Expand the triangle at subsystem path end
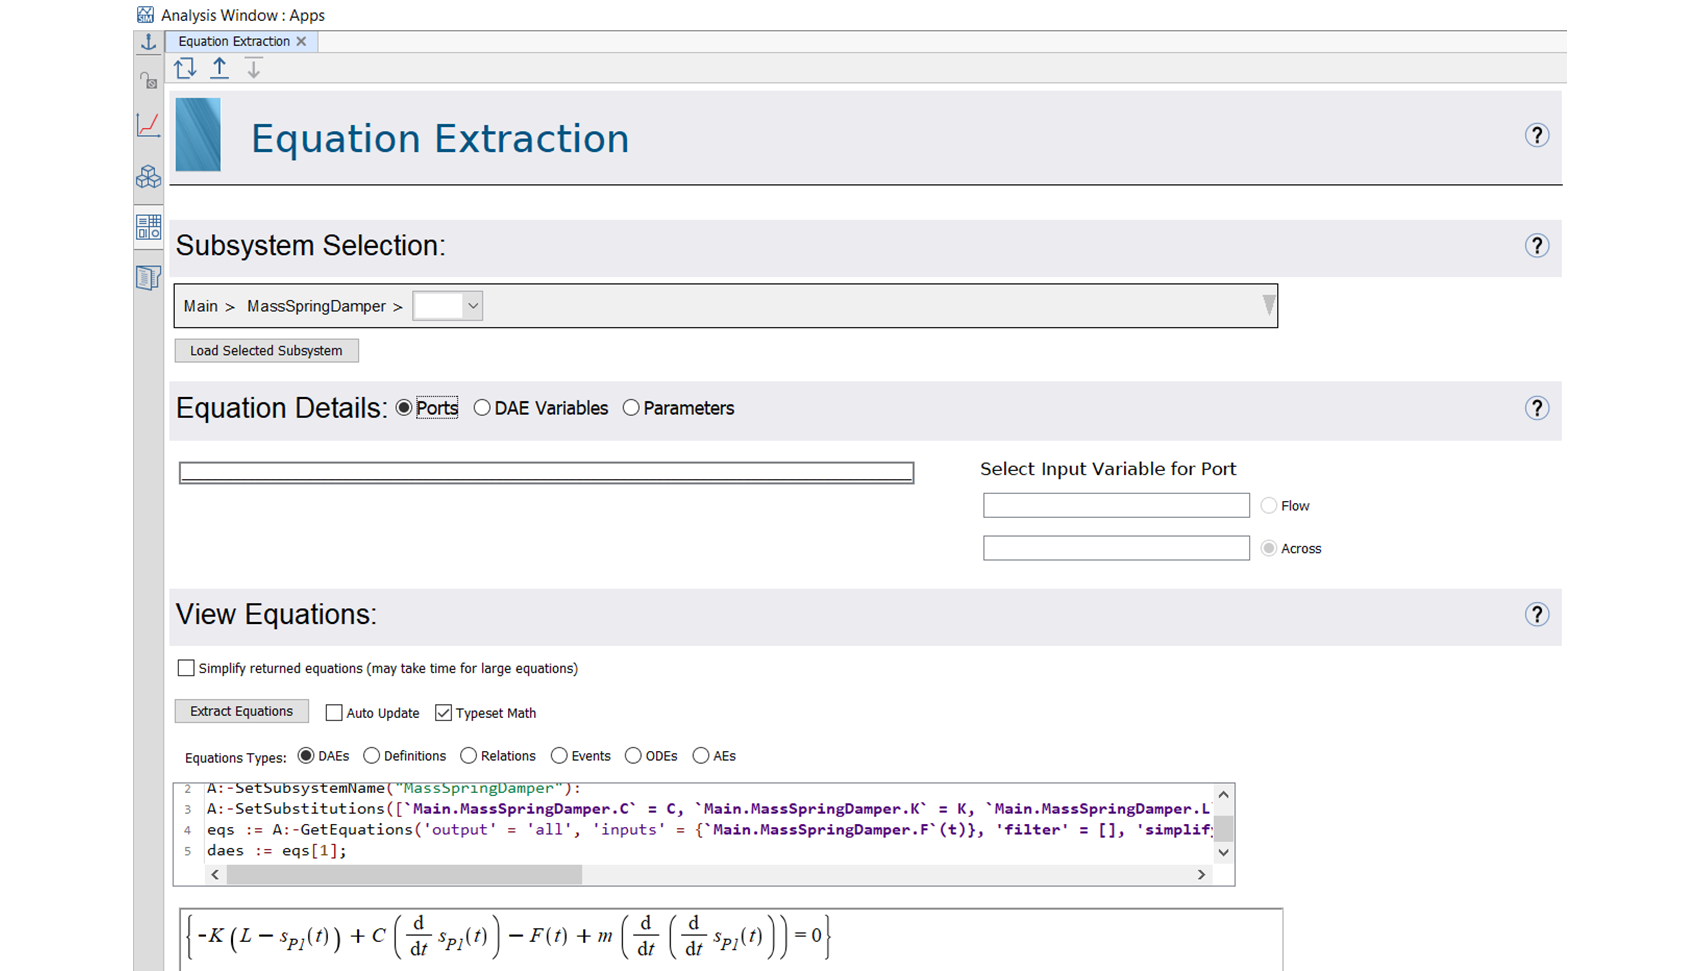 [1268, 305]
